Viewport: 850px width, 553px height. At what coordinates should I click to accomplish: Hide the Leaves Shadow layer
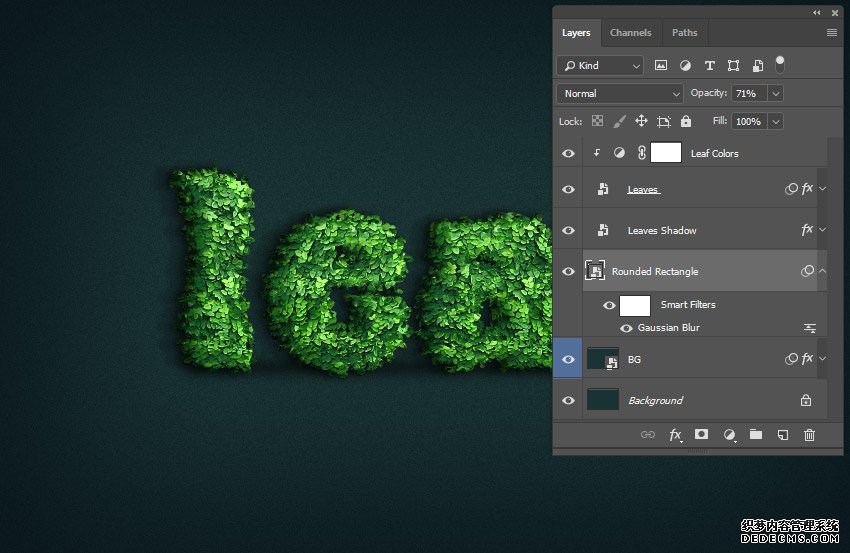pyautogui.click(x=568, y=230)
